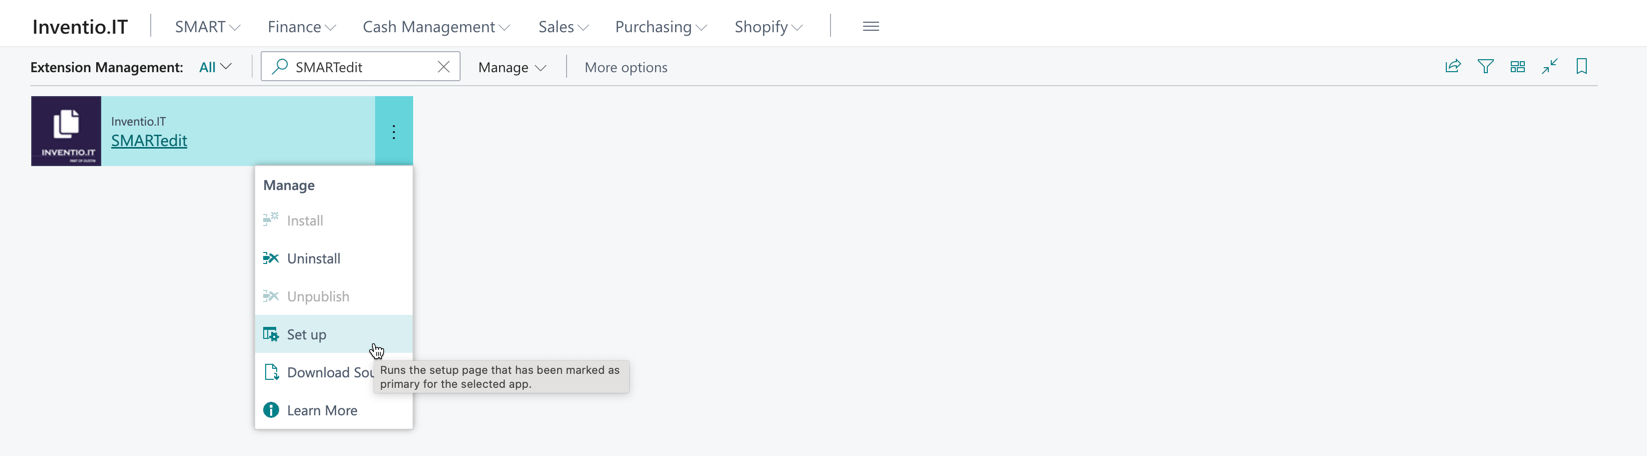This screenshot has height=456, width=1647.
Task: Open the Cash Management dropdown
Action: coord(436,27)
